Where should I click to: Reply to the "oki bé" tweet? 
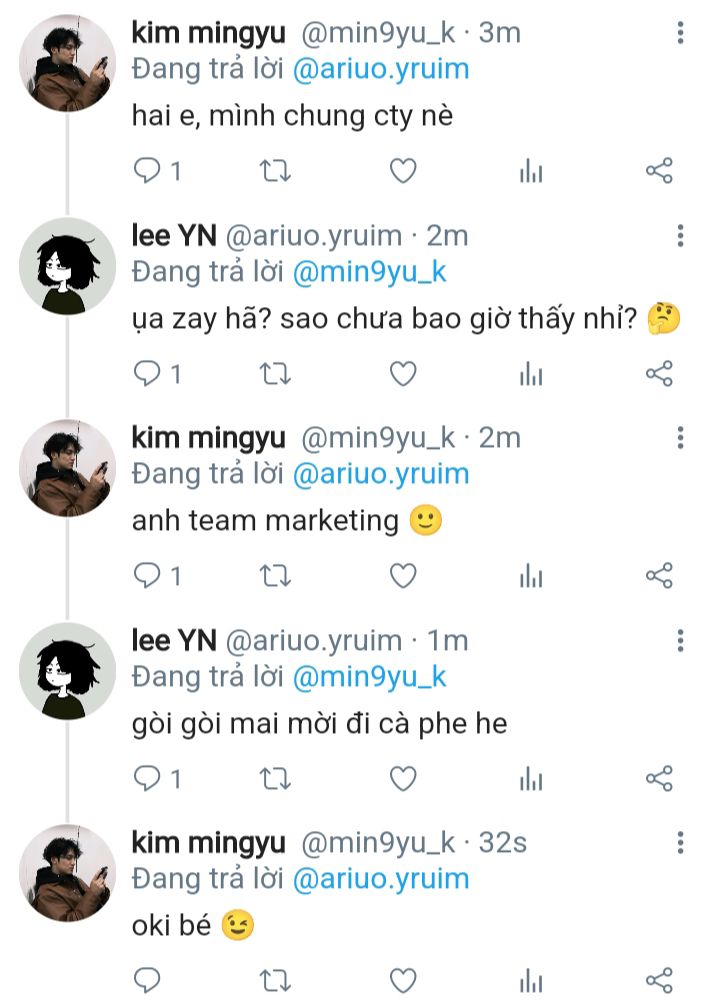click(148, 979)
